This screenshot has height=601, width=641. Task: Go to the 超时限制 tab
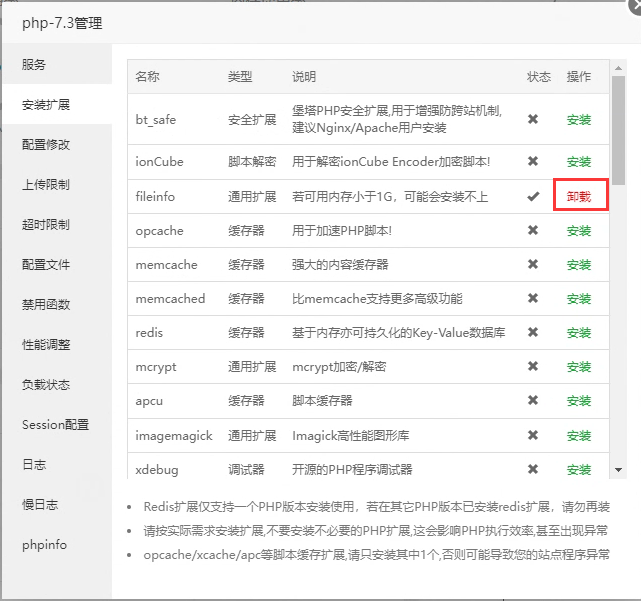click(46, 225)
